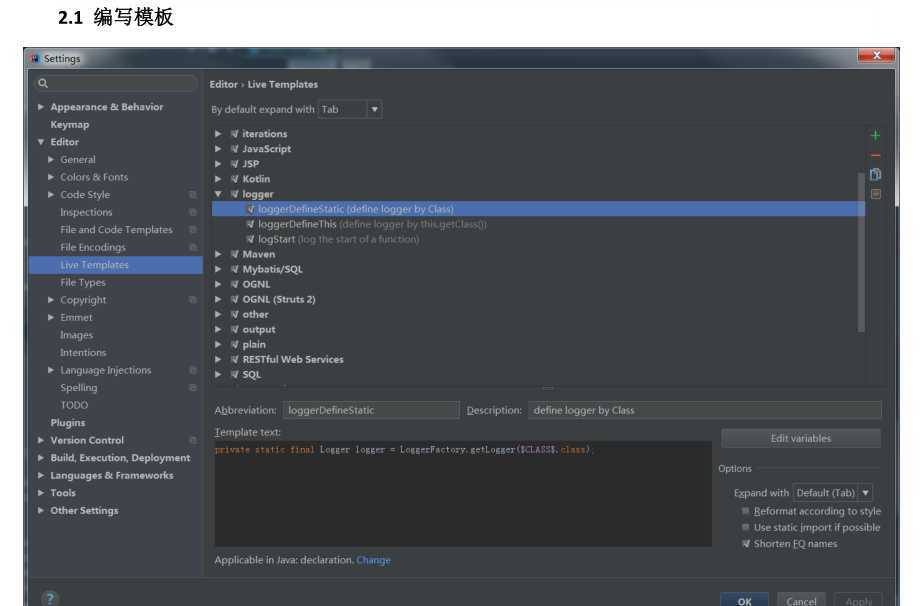Image resolution: width=923 pixels, height=606 pixels.
Task: Duplicate the selected template using copy icon
Action: coord(875,174)
